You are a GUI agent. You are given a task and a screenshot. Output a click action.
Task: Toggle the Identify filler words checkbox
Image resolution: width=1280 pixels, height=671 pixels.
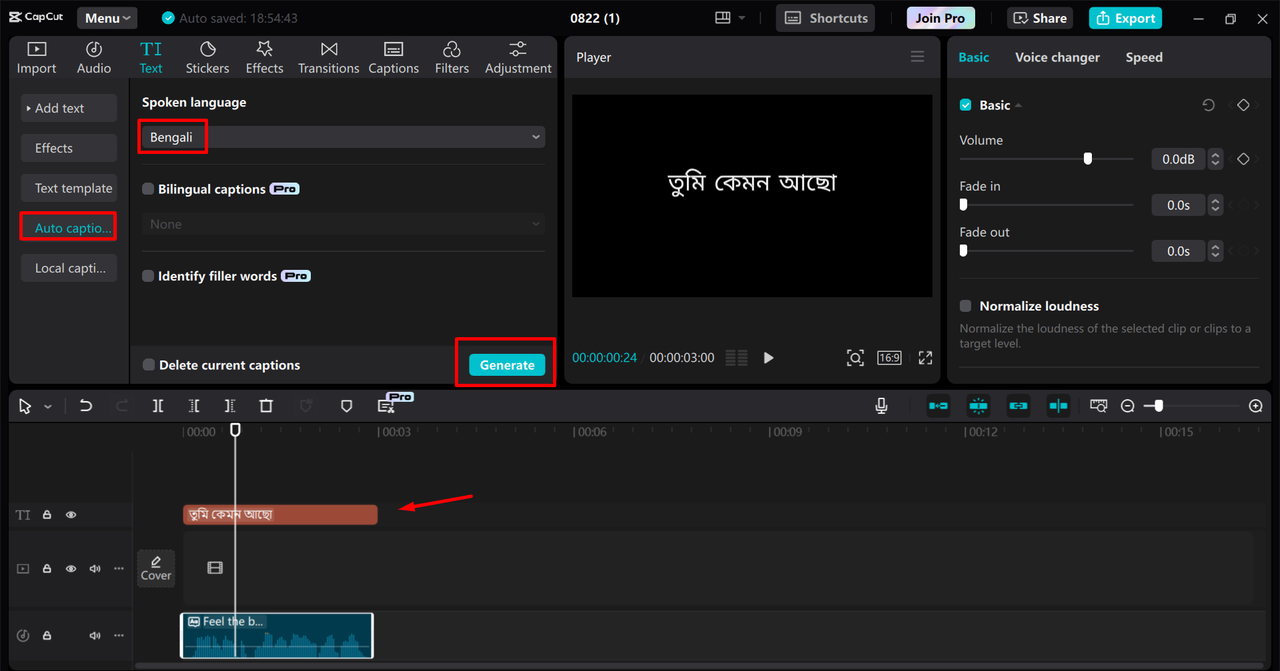(x=148, y=276)
